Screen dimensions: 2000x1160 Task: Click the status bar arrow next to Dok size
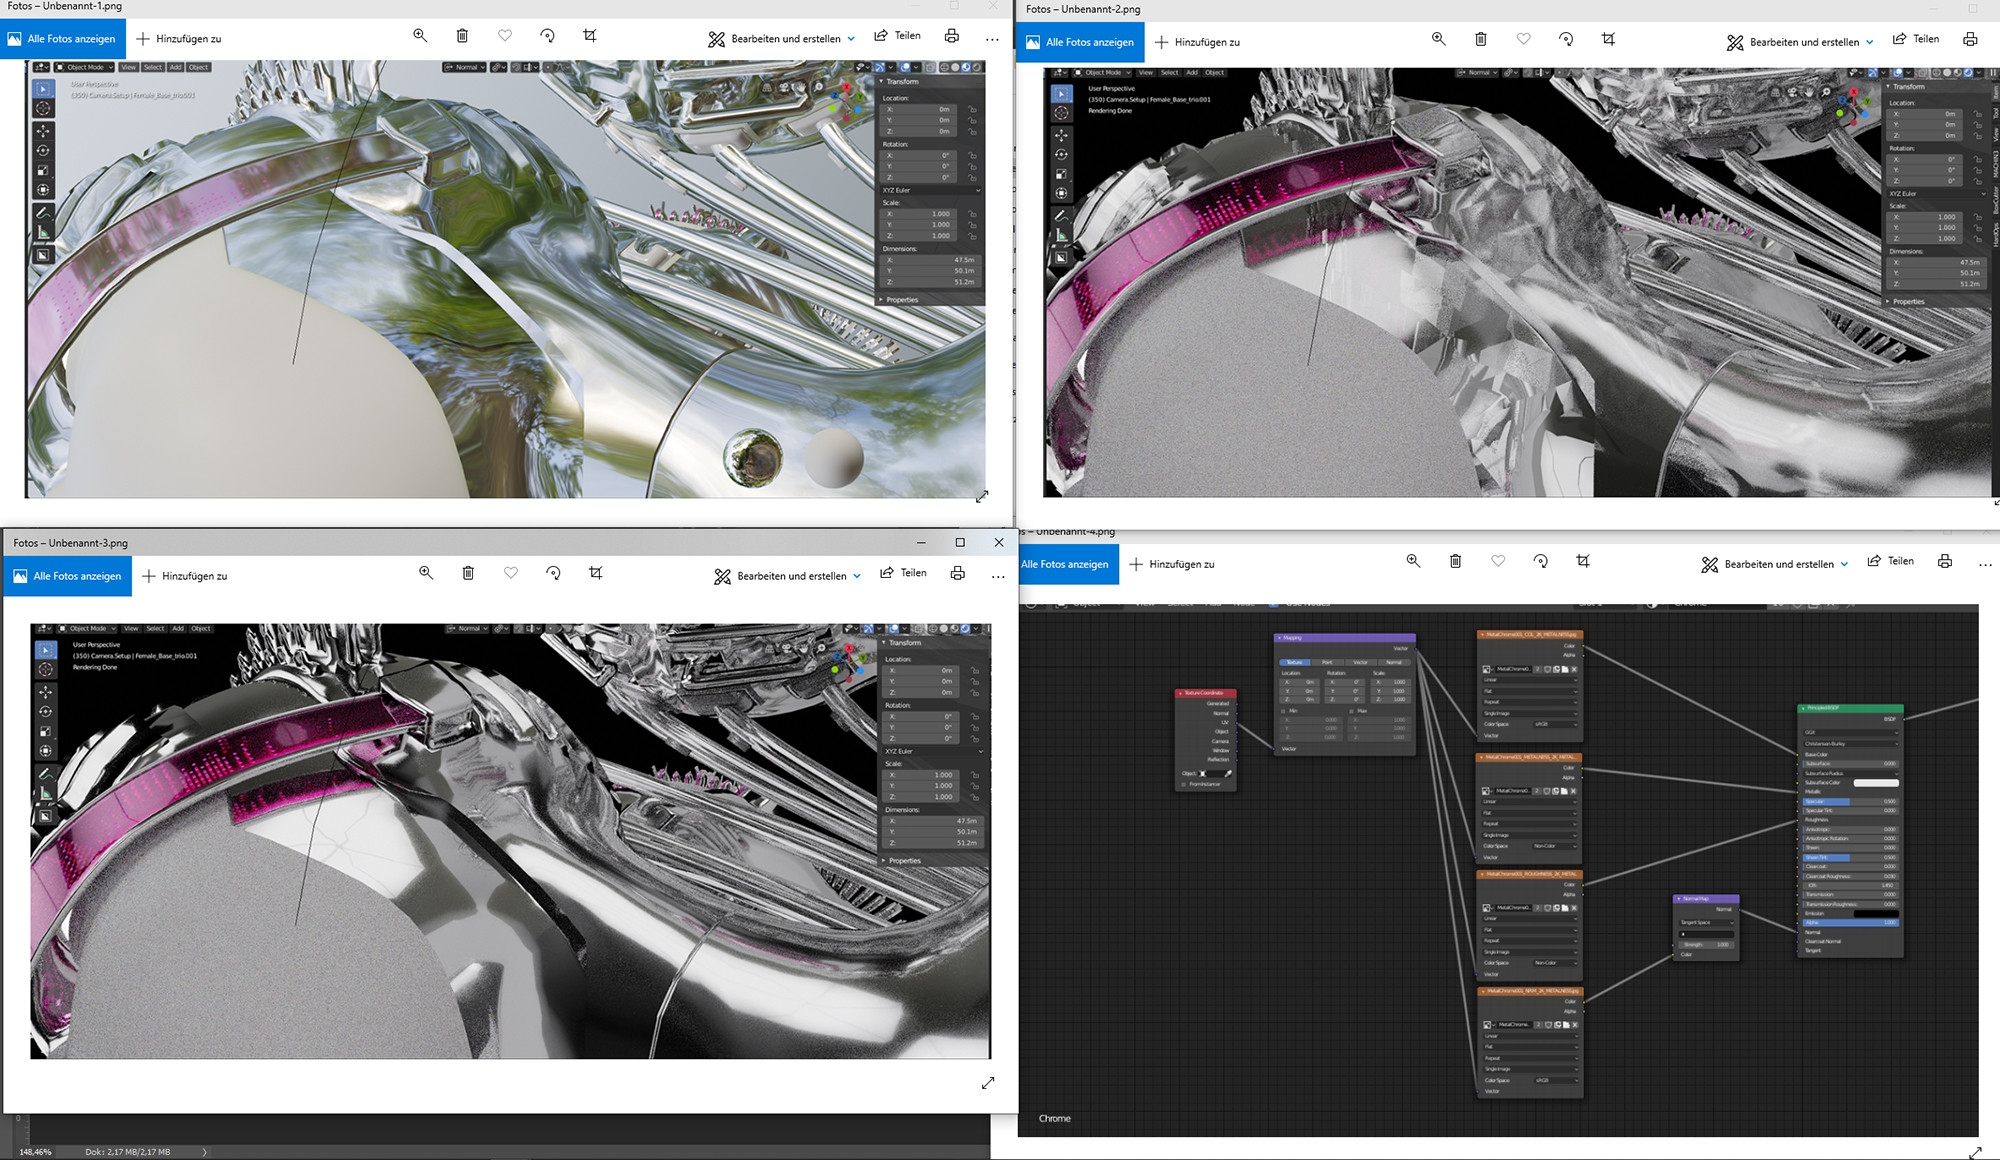(x=205, y=1152)
